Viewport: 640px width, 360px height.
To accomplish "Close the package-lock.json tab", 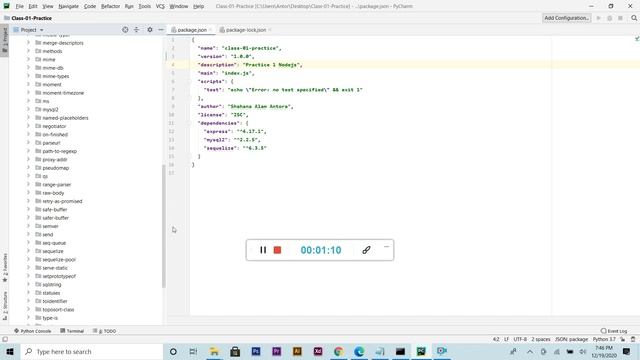I will coord(270,30).
